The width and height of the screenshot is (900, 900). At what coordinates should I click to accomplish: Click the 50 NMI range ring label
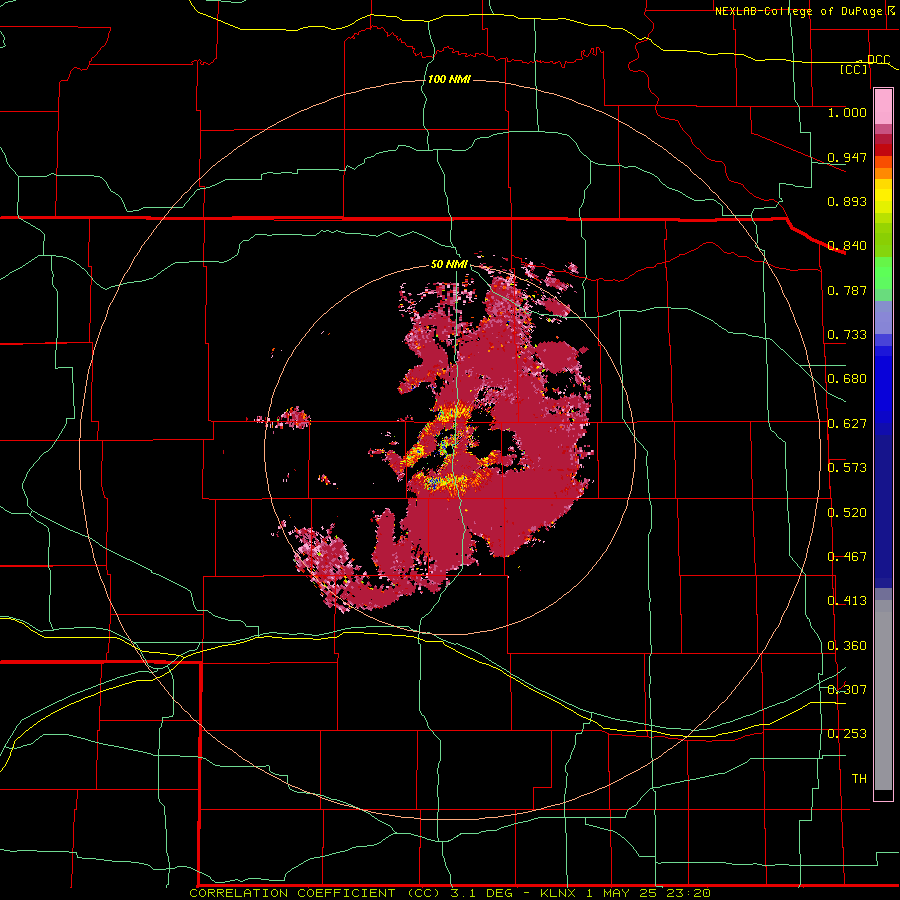coord(449,264)
